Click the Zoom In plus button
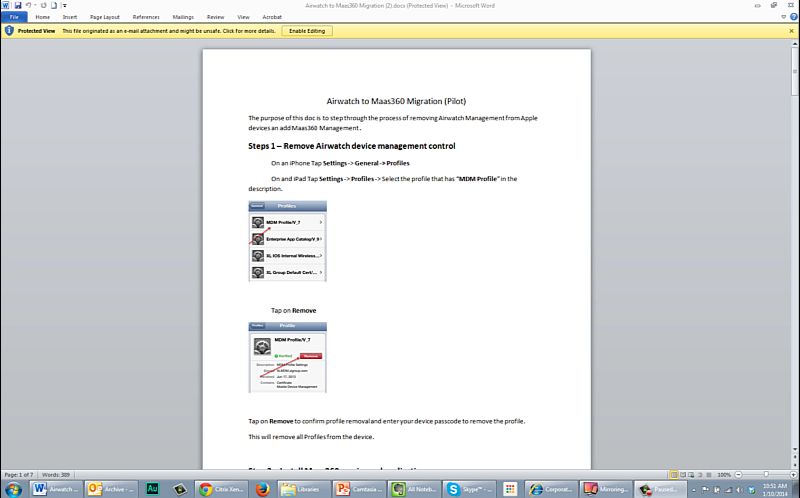 793,475
